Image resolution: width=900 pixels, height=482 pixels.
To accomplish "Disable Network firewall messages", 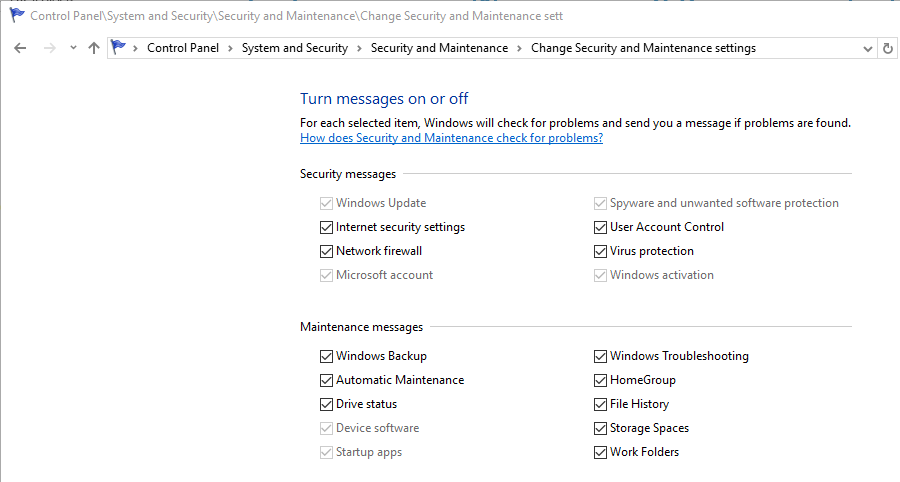I will pyautogui.click(x=326, y=251).
